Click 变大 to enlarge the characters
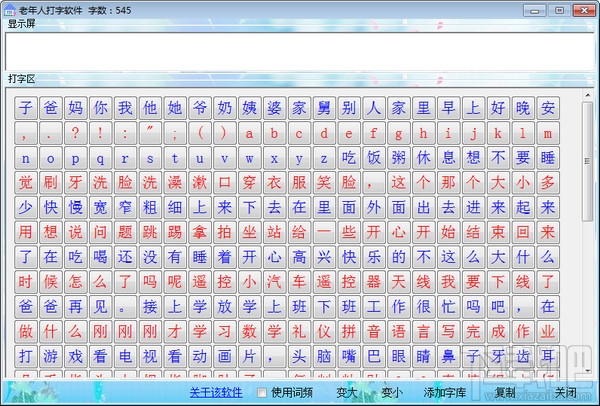 (347, 392)
